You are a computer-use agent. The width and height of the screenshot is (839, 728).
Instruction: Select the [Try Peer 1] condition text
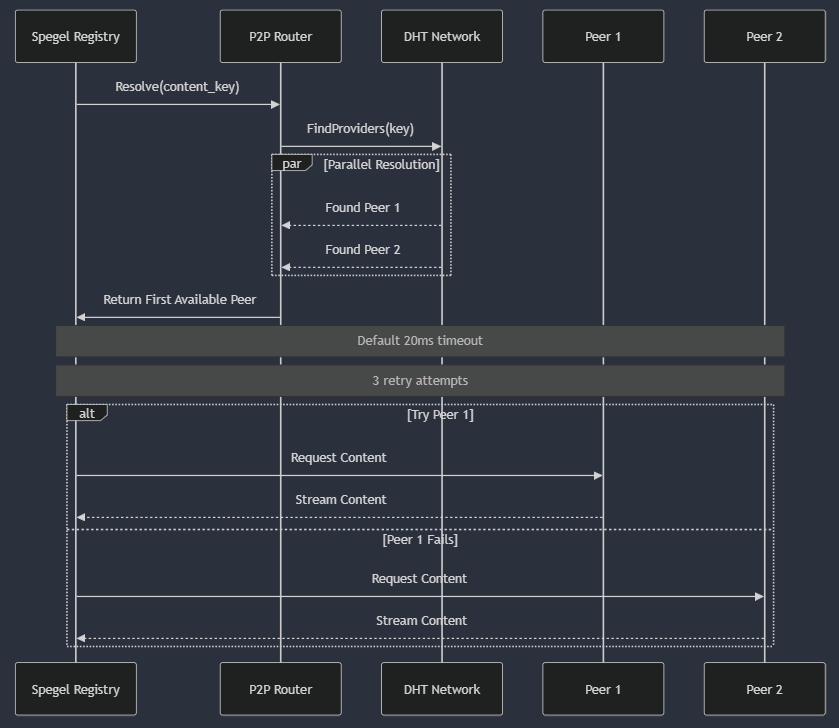click(x=440, y=414)
